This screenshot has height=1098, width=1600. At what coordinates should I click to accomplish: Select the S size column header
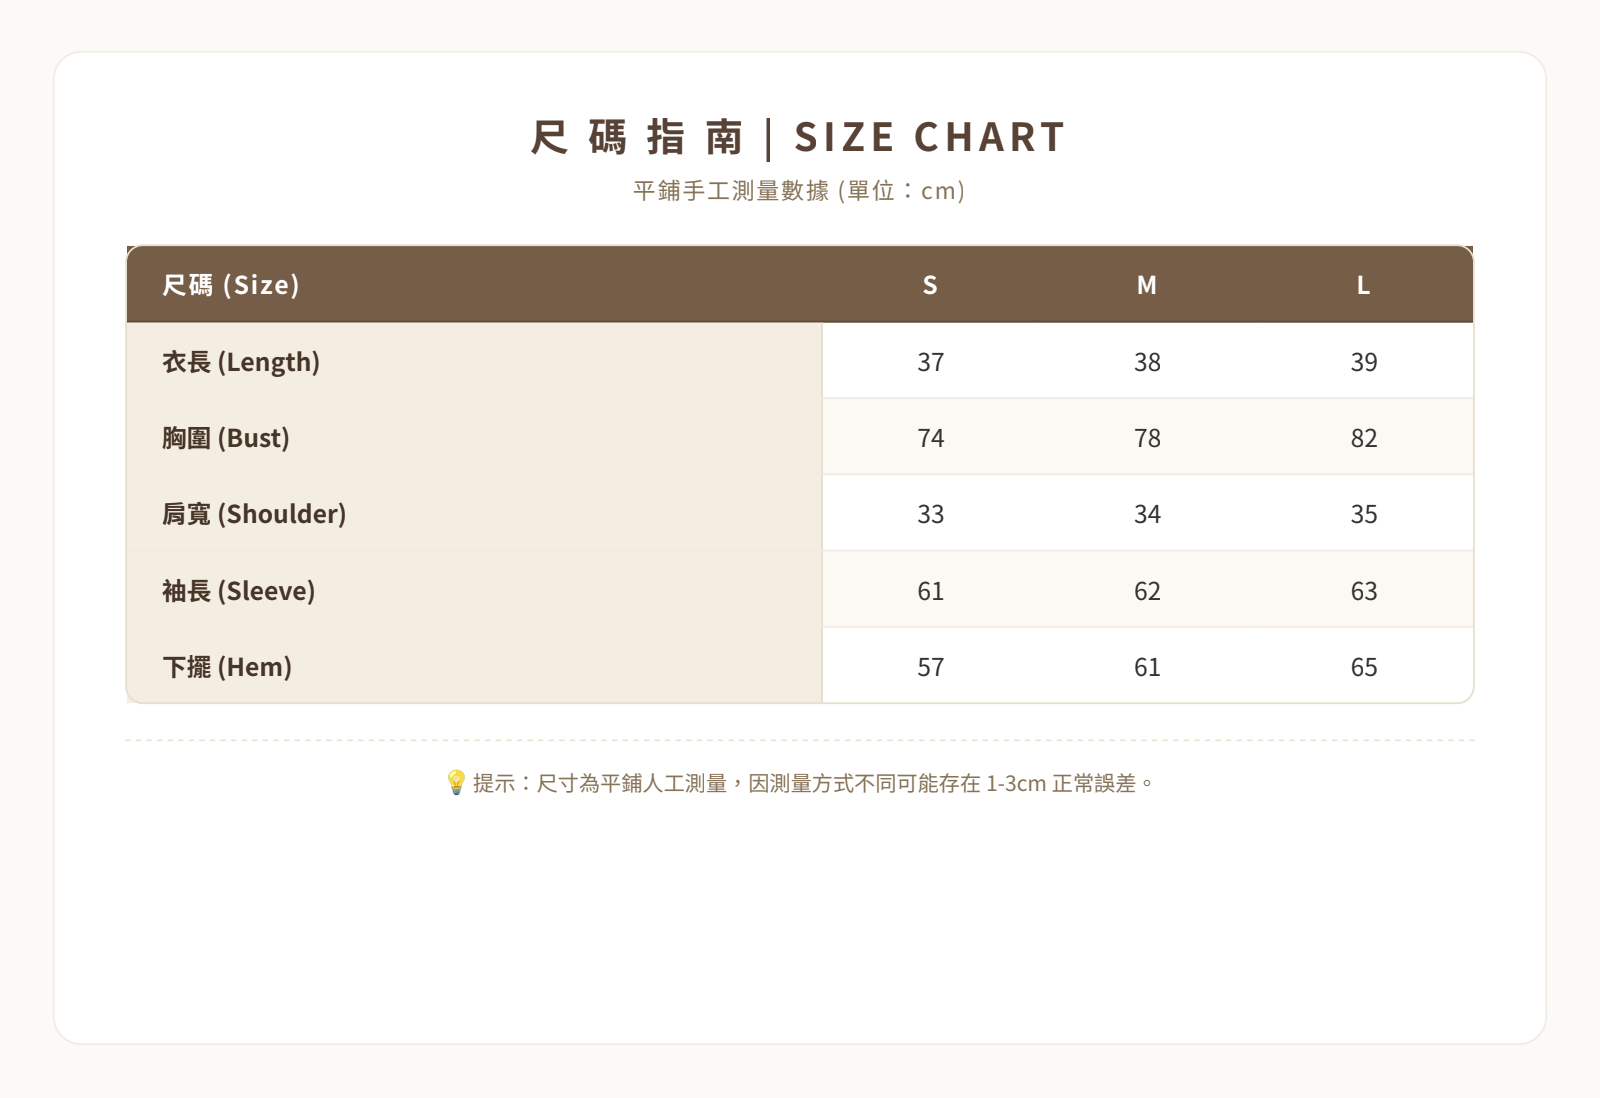click(x=930, y=285)
